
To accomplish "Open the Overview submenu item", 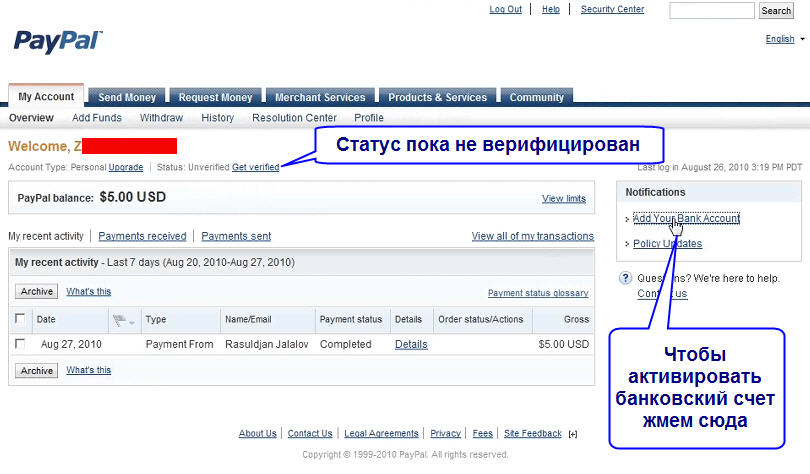I will point(31,118).
